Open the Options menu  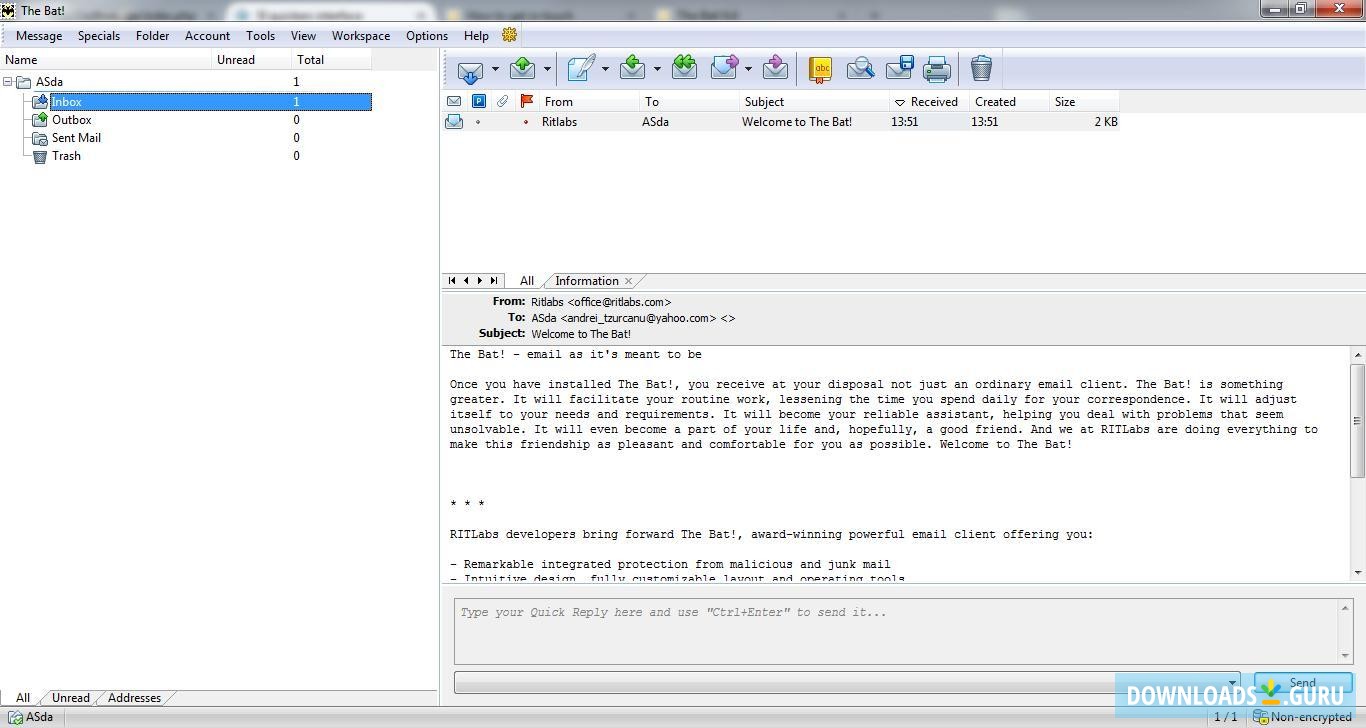(x=427, y=36)
